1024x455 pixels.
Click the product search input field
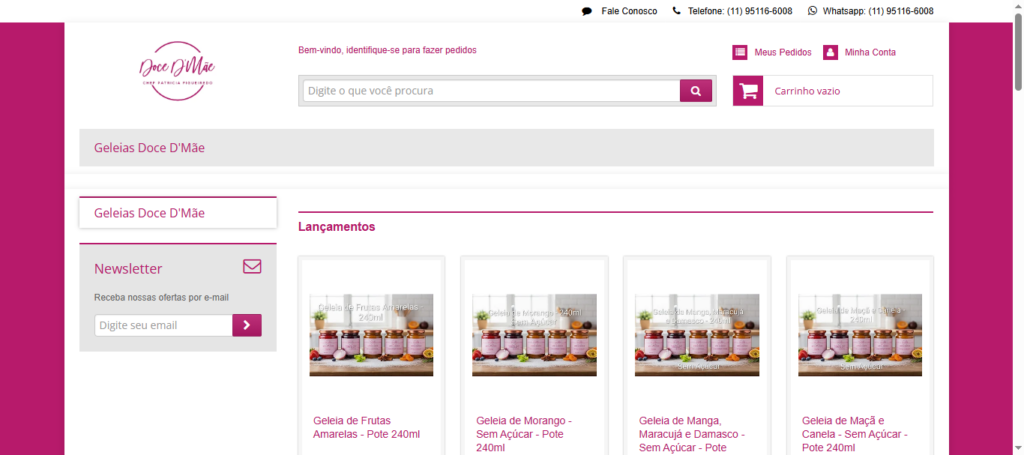point(492,91)
